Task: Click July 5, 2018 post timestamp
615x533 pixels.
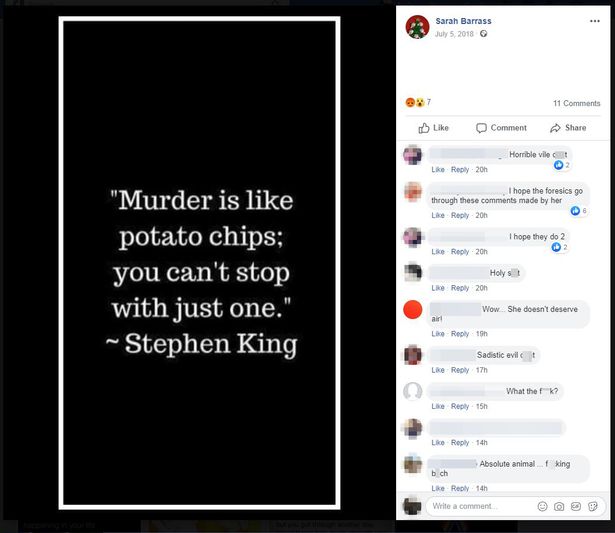Action: (454, 34)
